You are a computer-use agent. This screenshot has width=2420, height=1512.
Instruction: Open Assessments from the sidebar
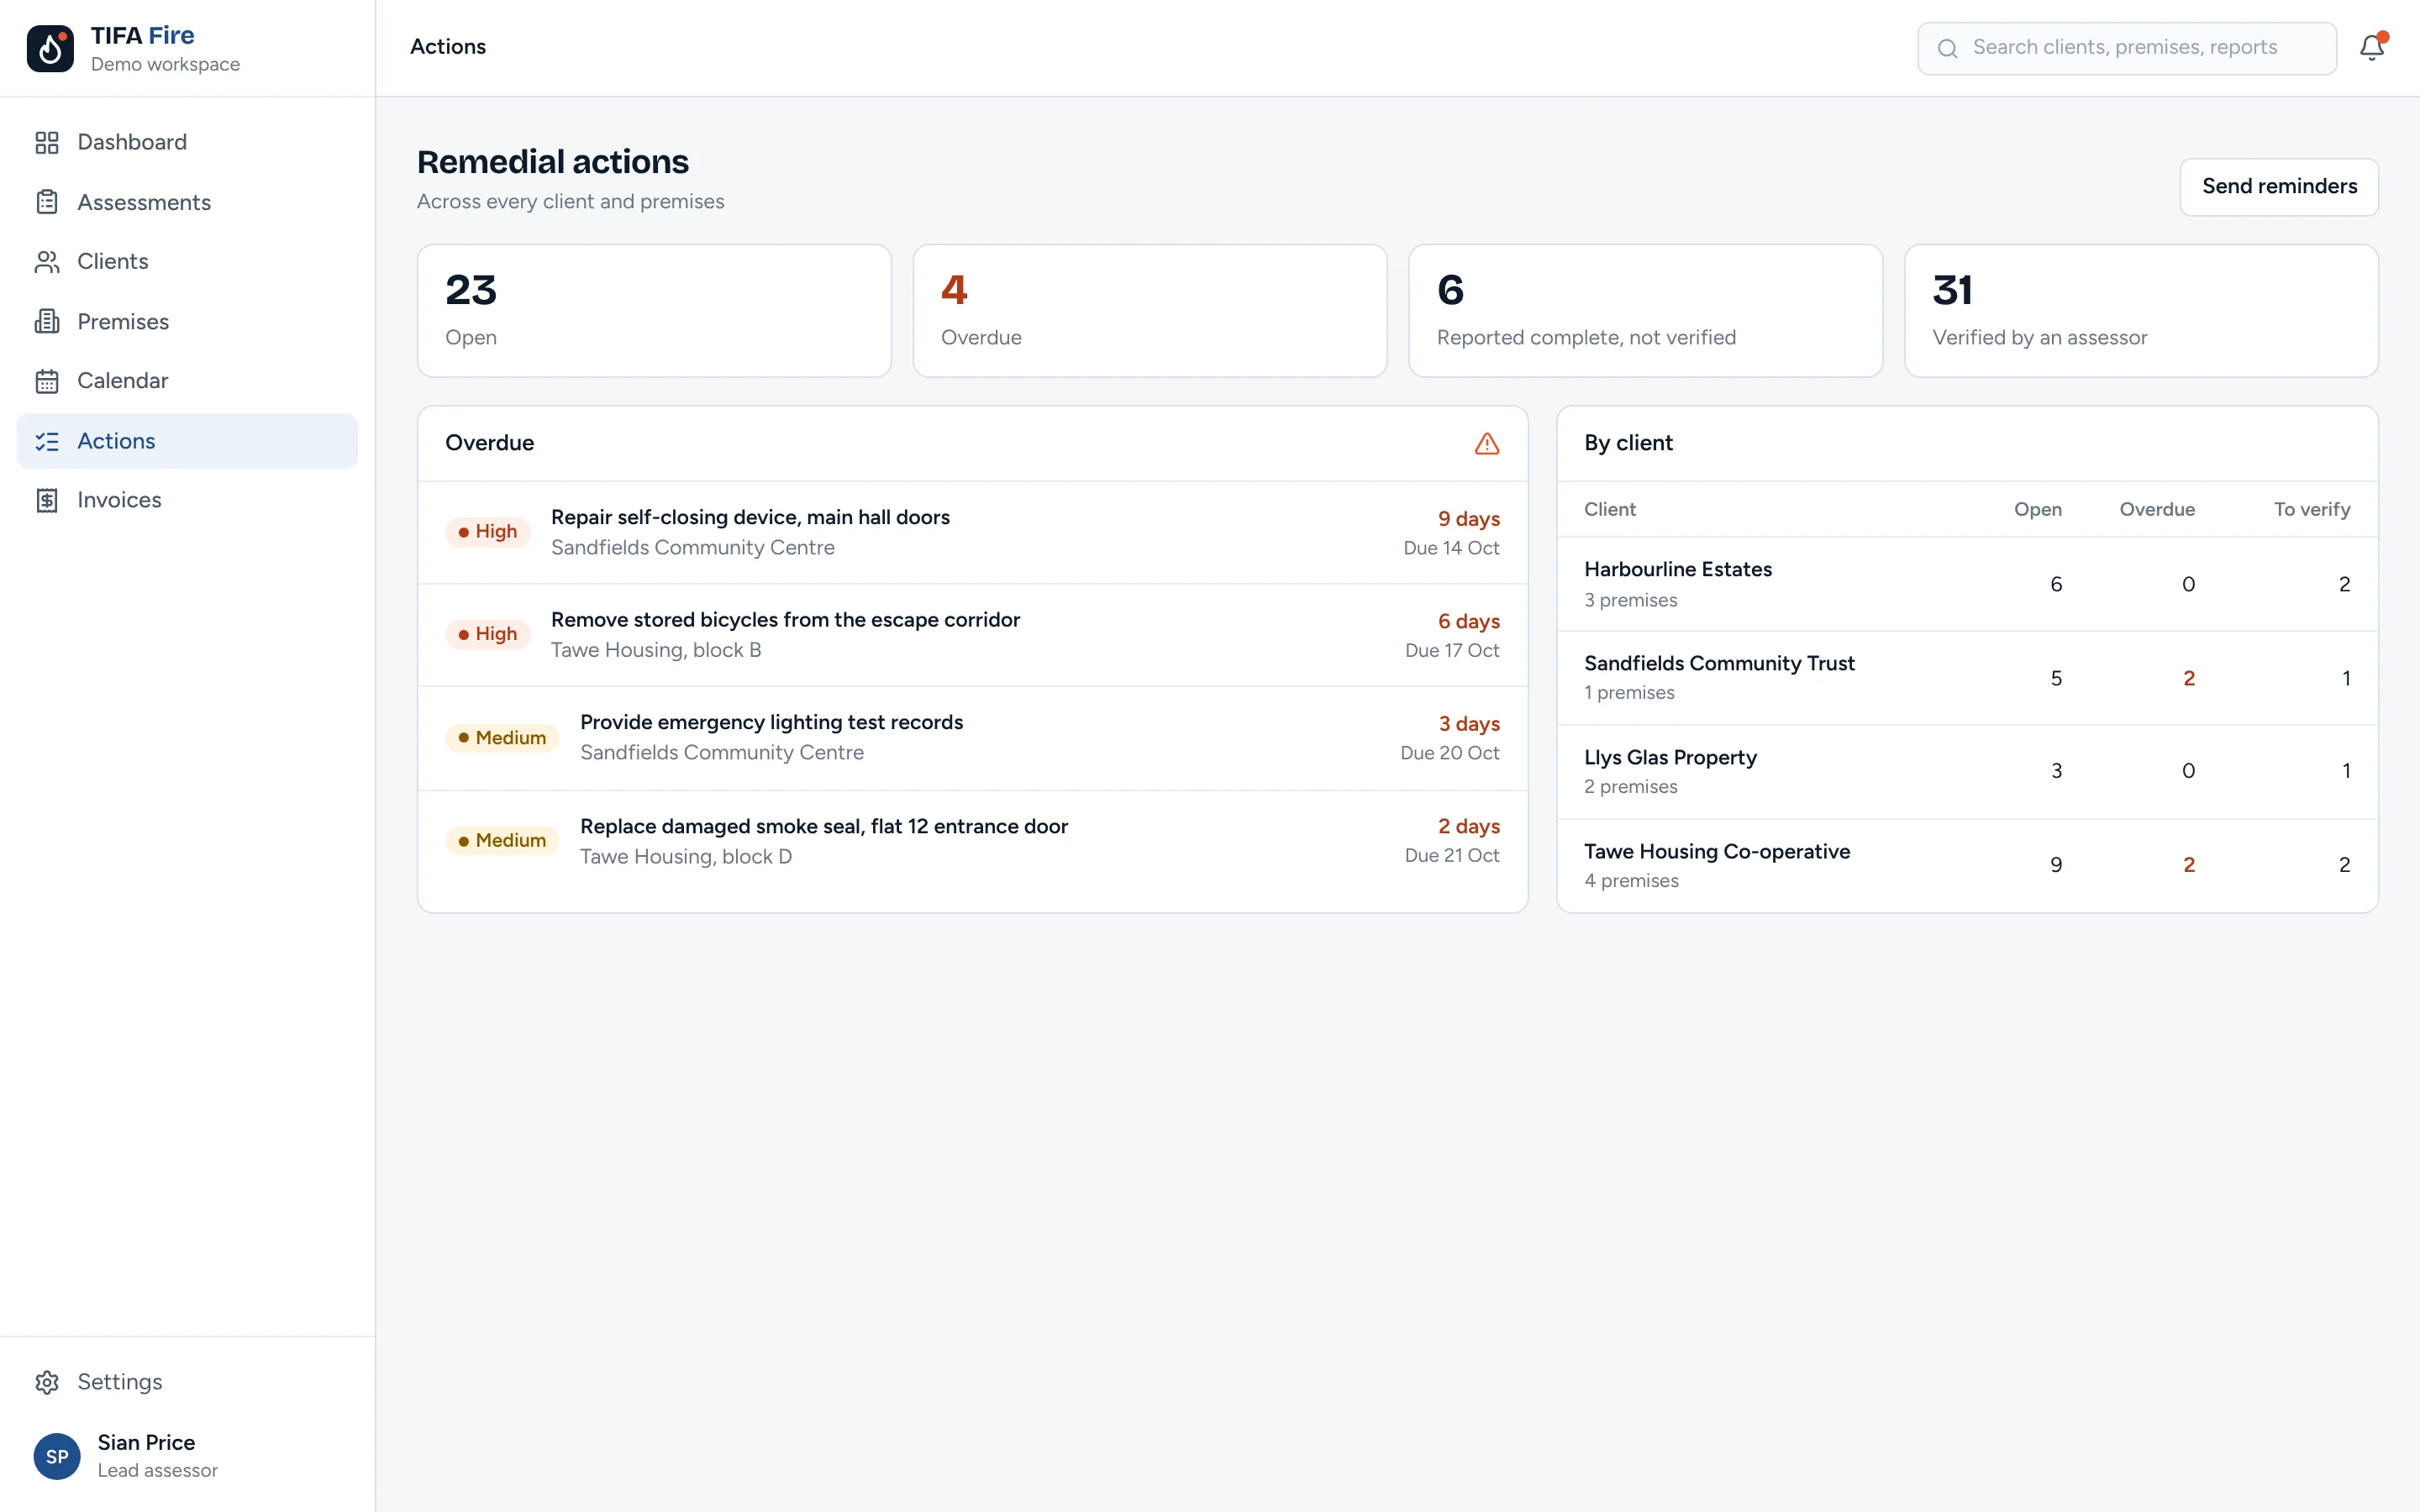[187, 202]
